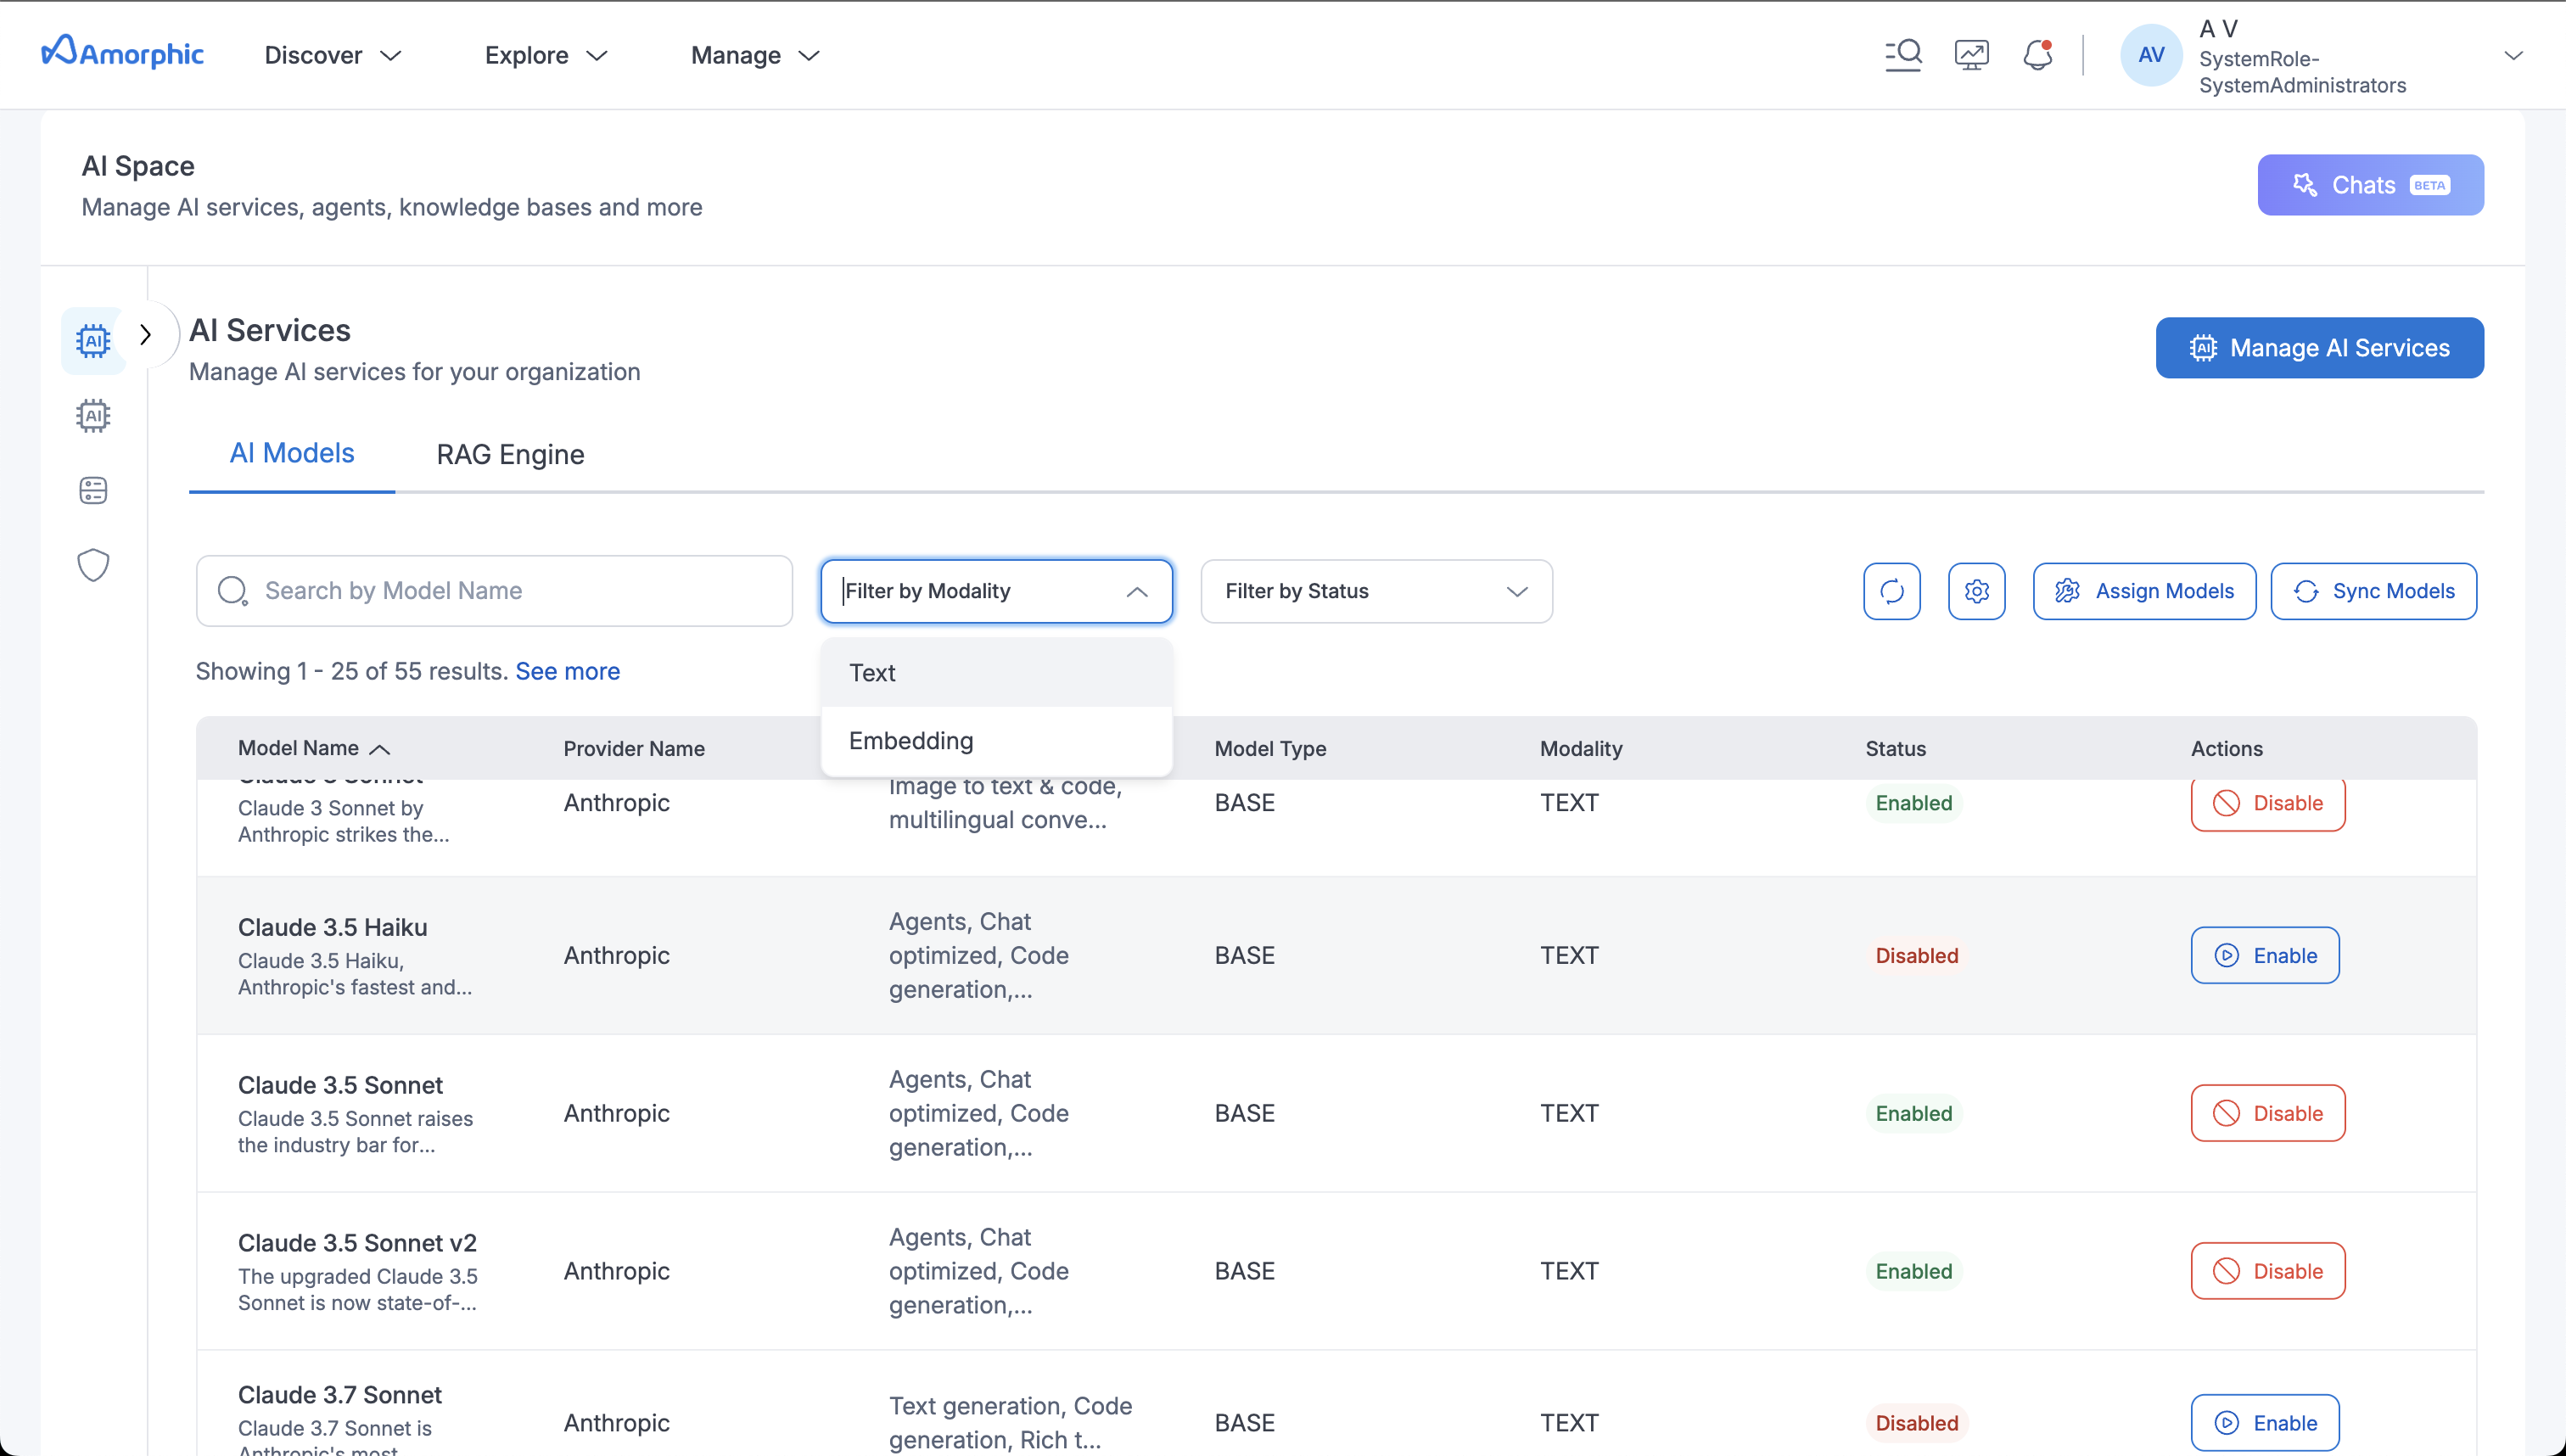
Task: Select the shield icon in left sidebar
Action: [x=93, y=565]
